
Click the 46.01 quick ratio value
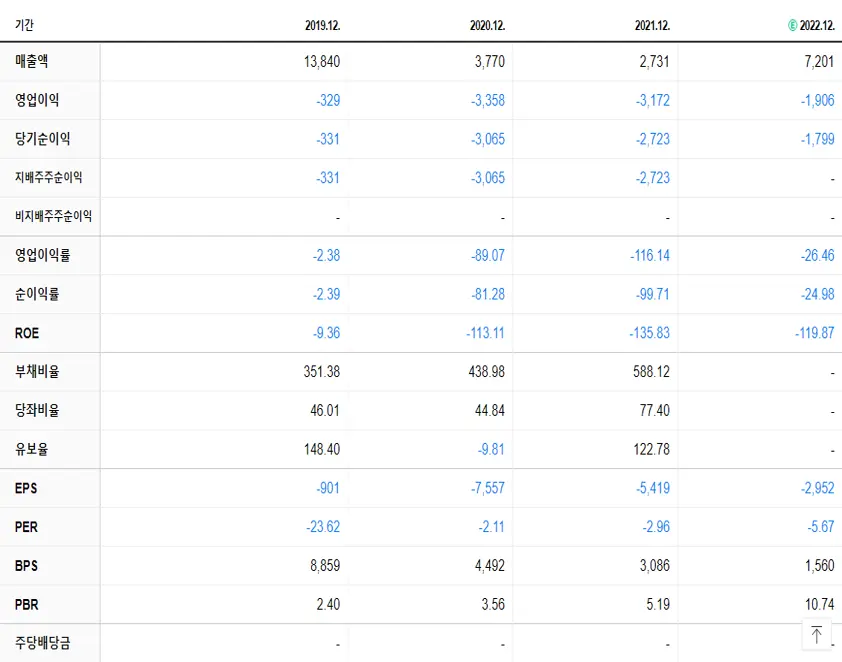(325, 411)
